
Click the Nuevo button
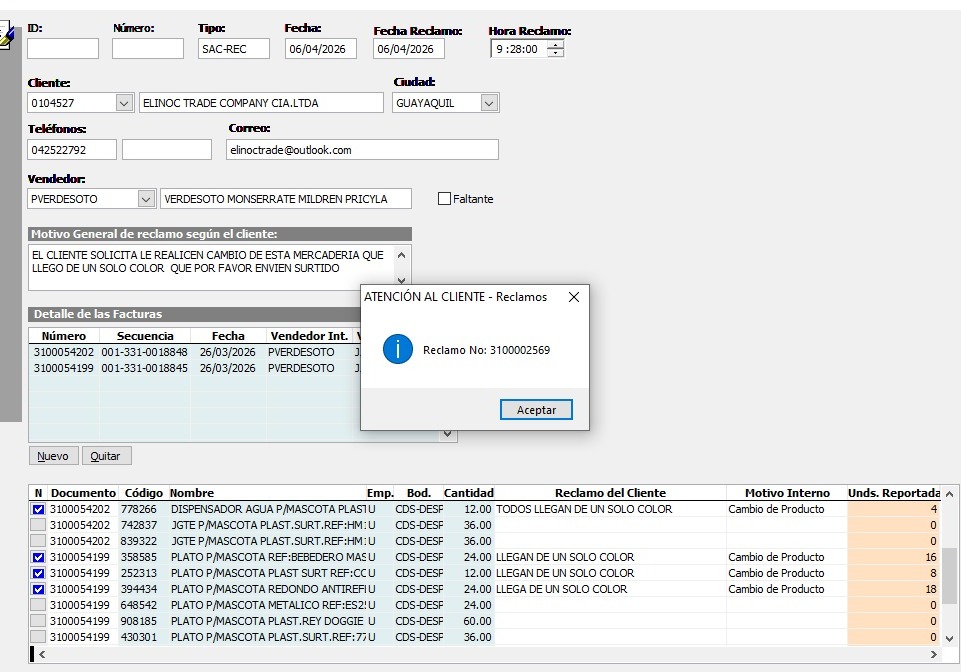[53, 456]
